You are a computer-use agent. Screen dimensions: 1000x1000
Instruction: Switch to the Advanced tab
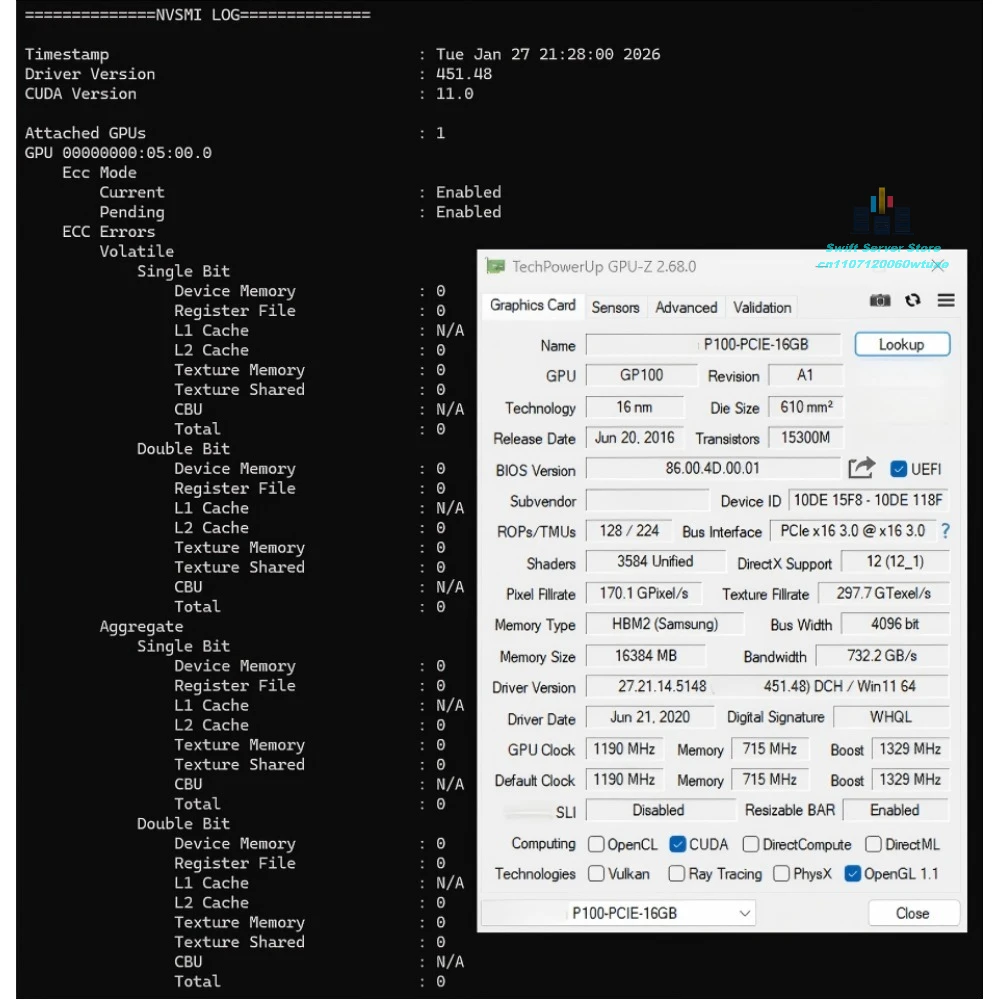686,307
